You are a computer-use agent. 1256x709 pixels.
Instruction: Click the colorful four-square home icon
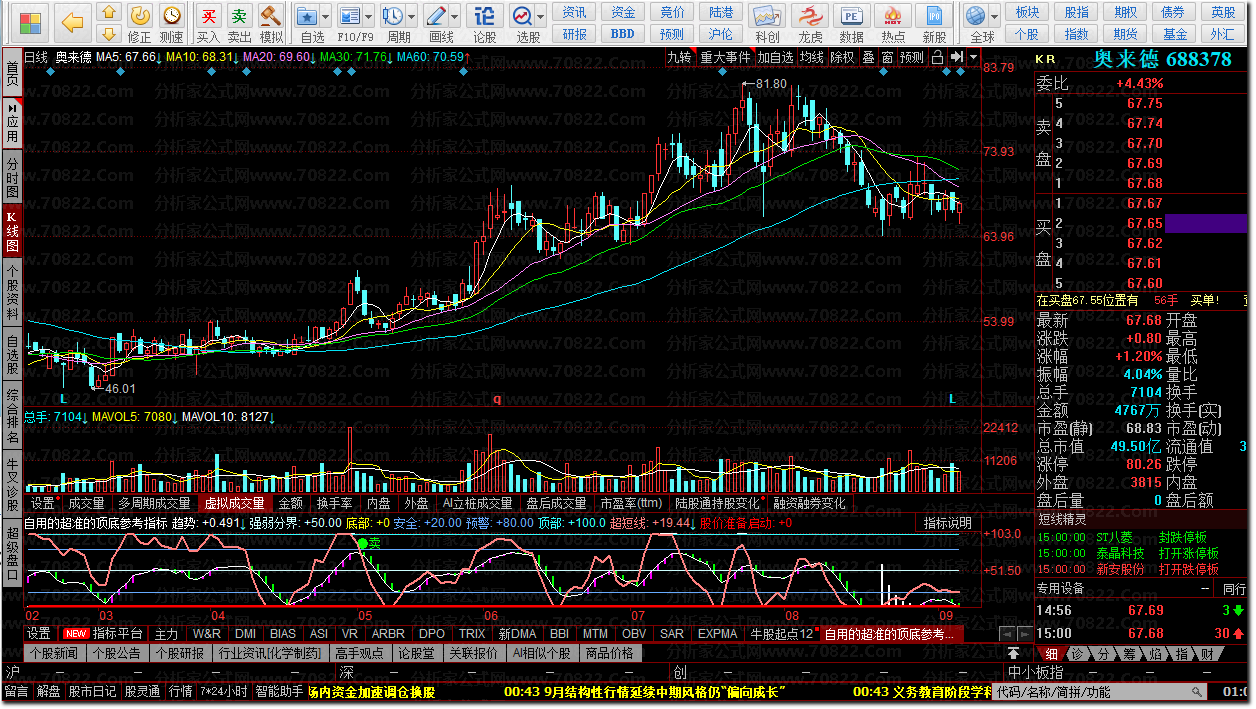tap(32, 21)
